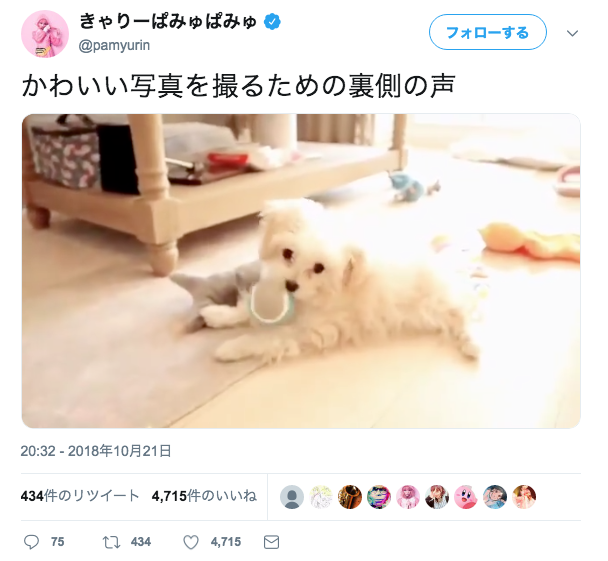
Task: Click the retweet arrows icon
Action: click(x=111, y=542)
